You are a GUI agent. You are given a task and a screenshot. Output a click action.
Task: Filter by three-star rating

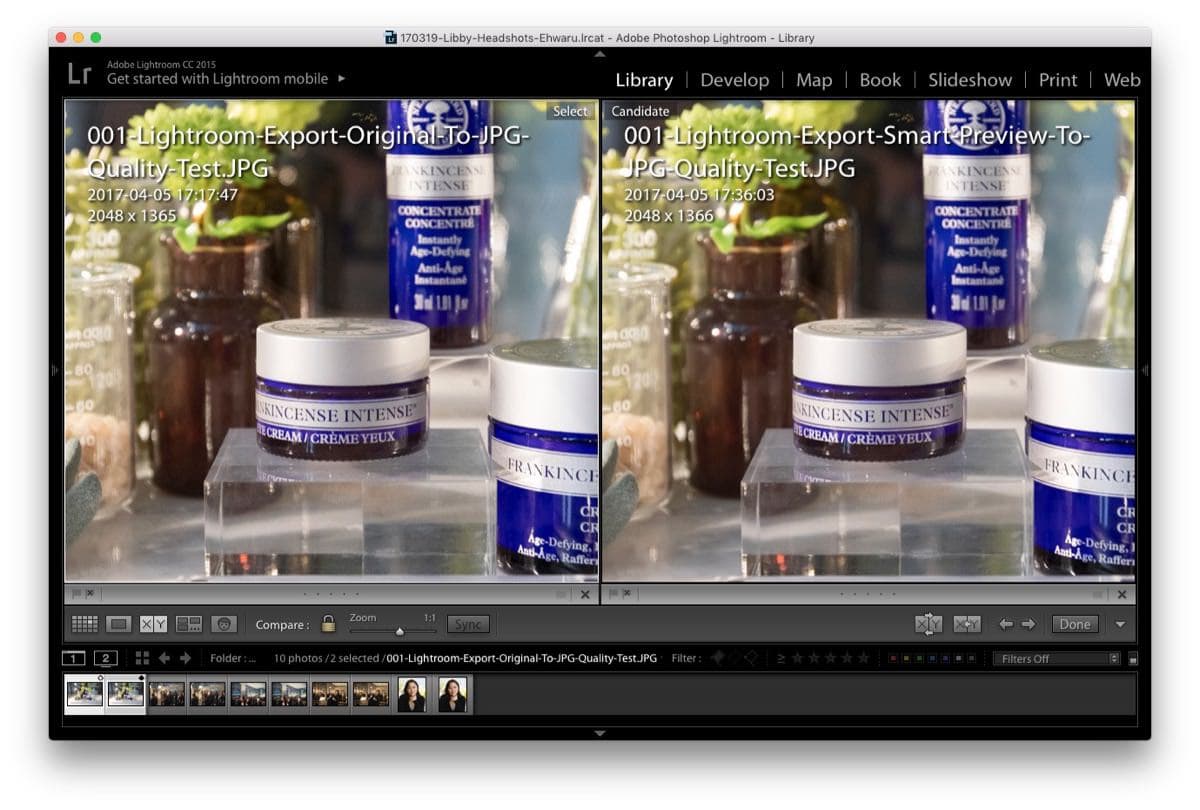point(830,658)
